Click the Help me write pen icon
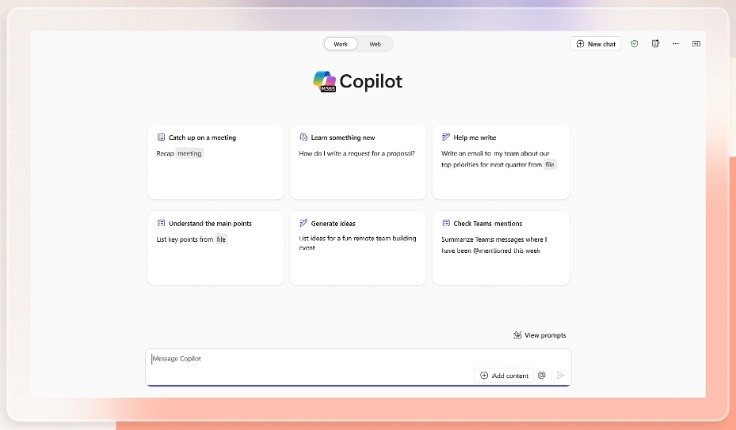This screenshot has width=736, height=430. [x=446, y=137]
